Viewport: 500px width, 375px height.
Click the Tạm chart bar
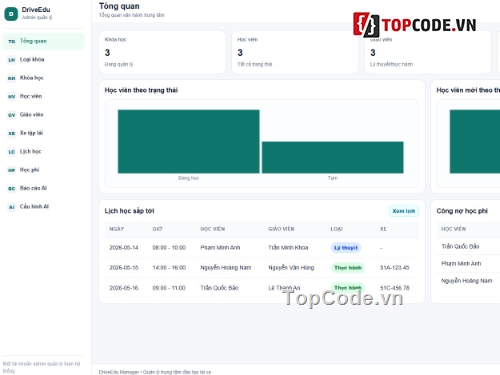tap(333, 157)
